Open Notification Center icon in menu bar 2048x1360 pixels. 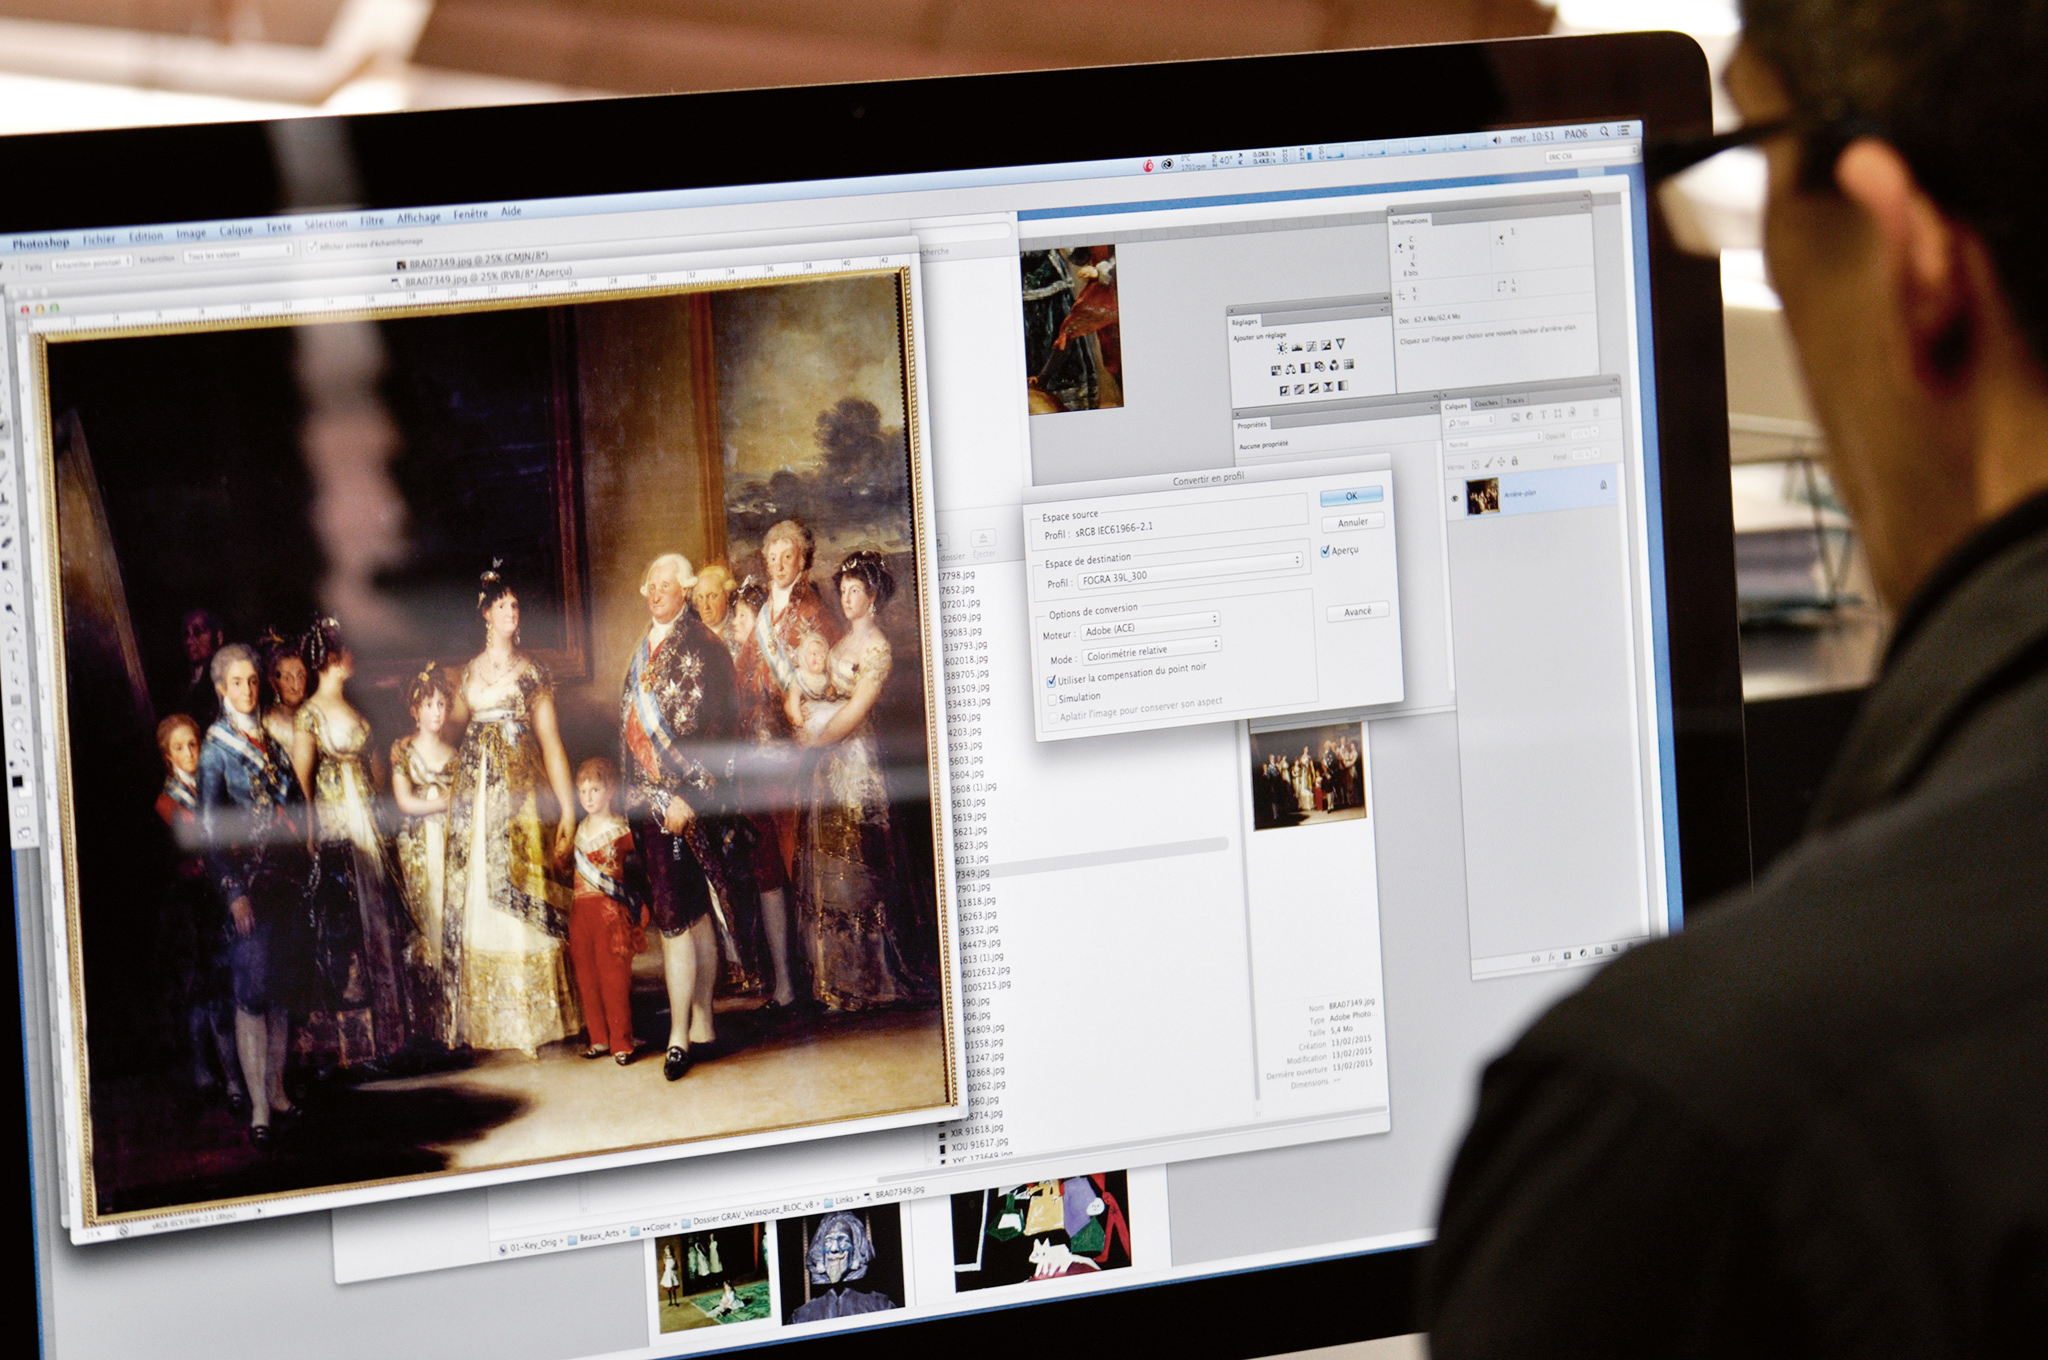(1624, 130)
